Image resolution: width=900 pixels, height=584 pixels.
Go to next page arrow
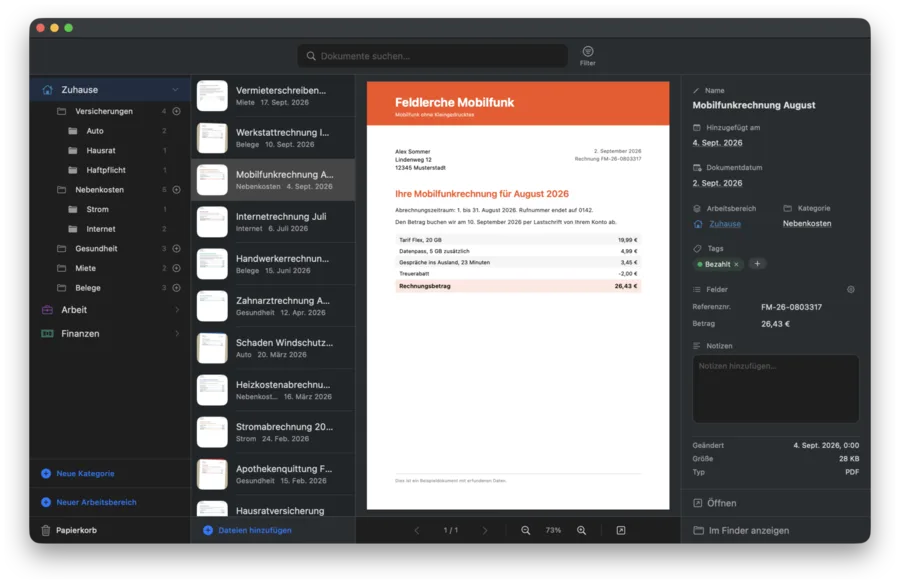(x=485, y=531)
